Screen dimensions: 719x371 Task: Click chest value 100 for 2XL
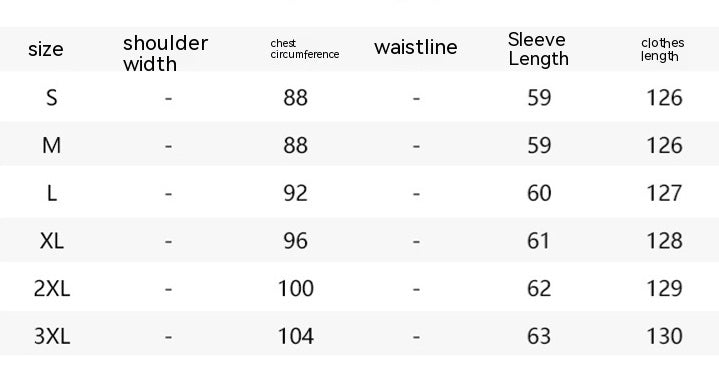(x=296, y=288)
